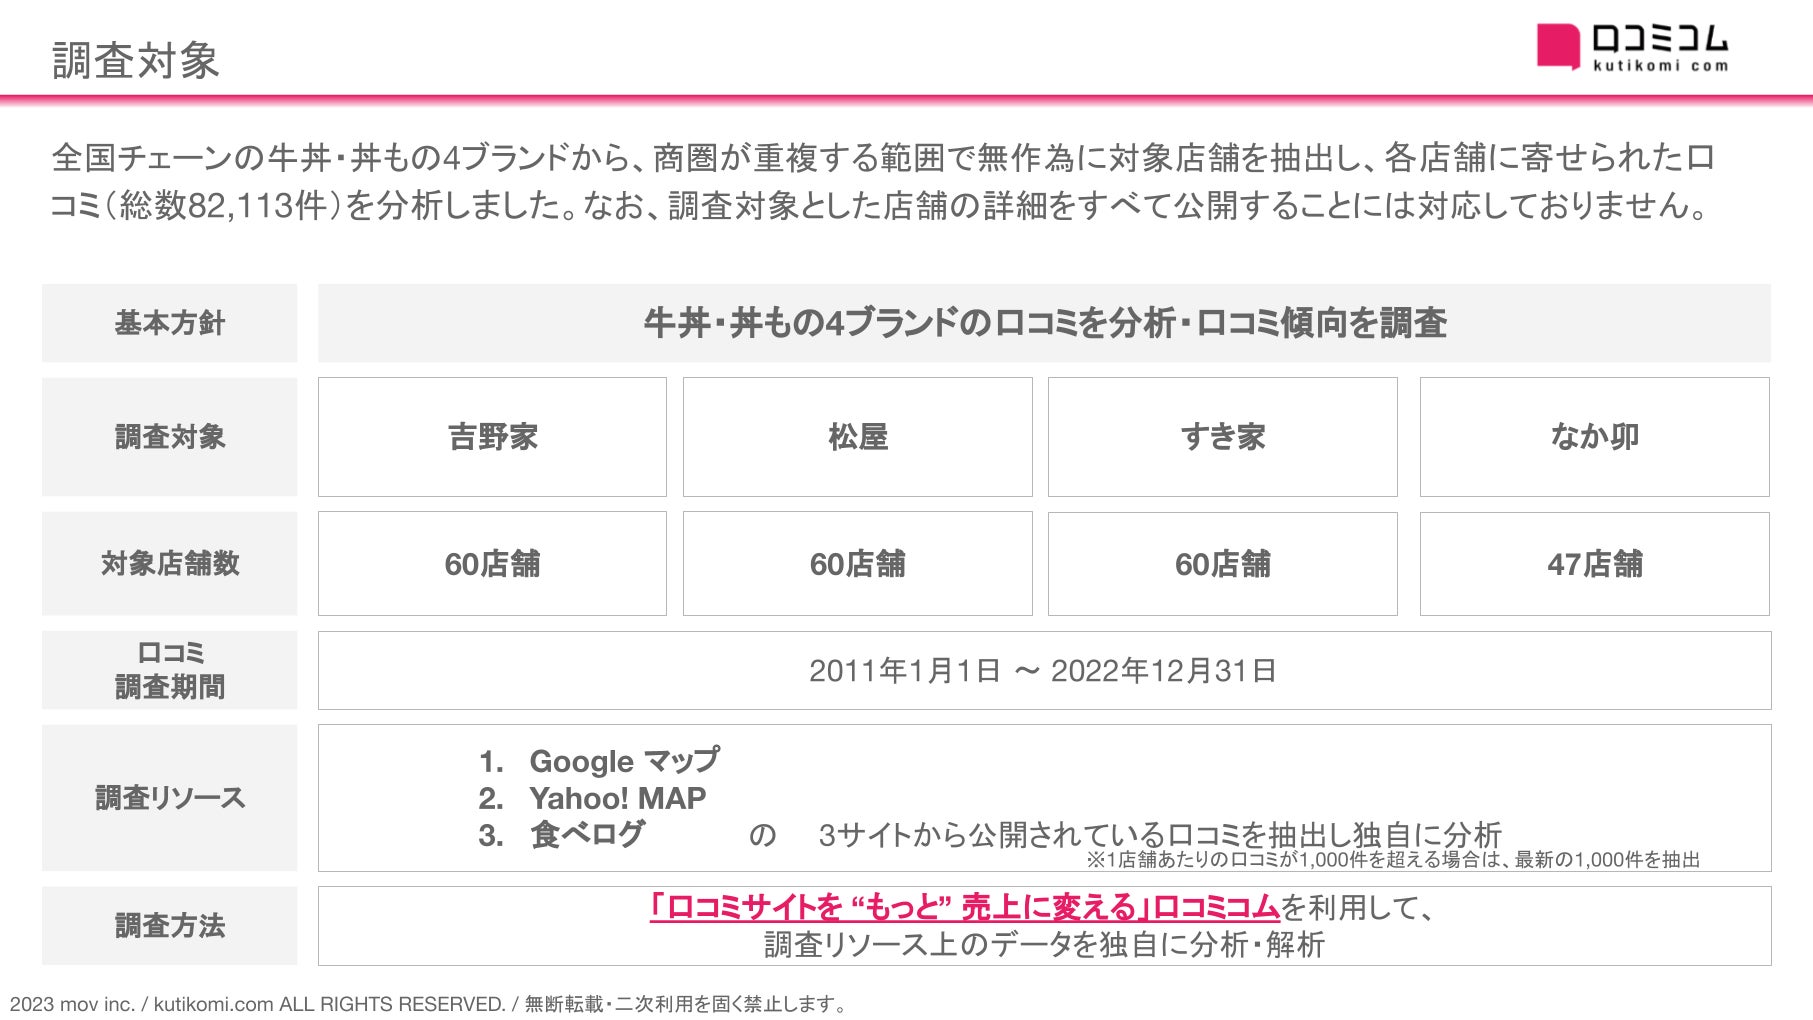Image resolution: width=1813 pixels, height=1020 pixels.
Task: Select the 吉野家 brand cell
Action: pos(492,437)
